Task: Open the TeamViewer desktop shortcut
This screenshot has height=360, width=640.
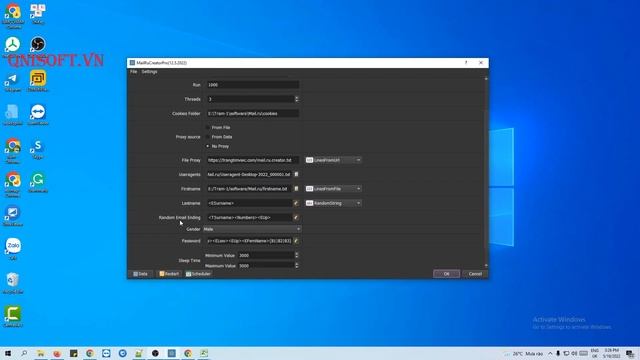Action: (x=38, y=114)
